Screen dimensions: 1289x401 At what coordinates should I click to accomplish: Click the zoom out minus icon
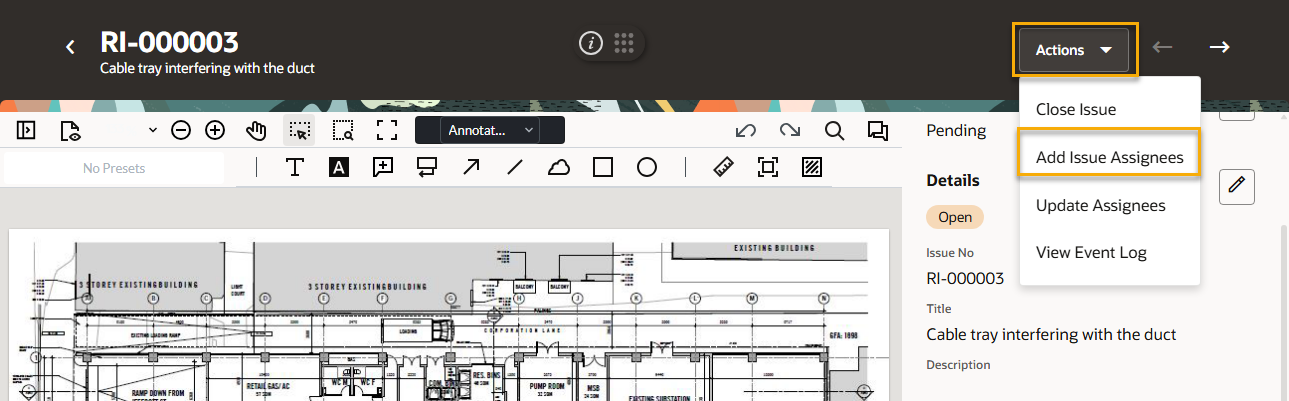(x=181, y=130)
